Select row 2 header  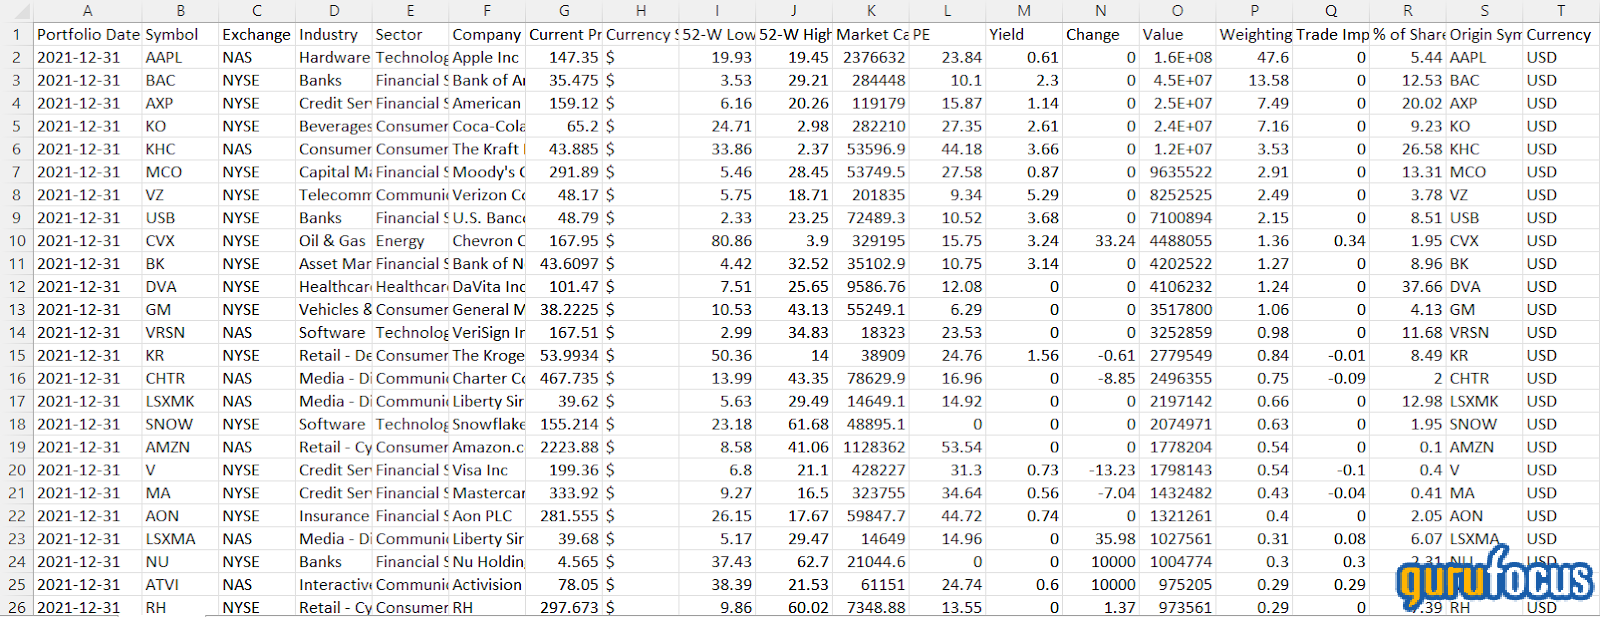coord(17,58)
